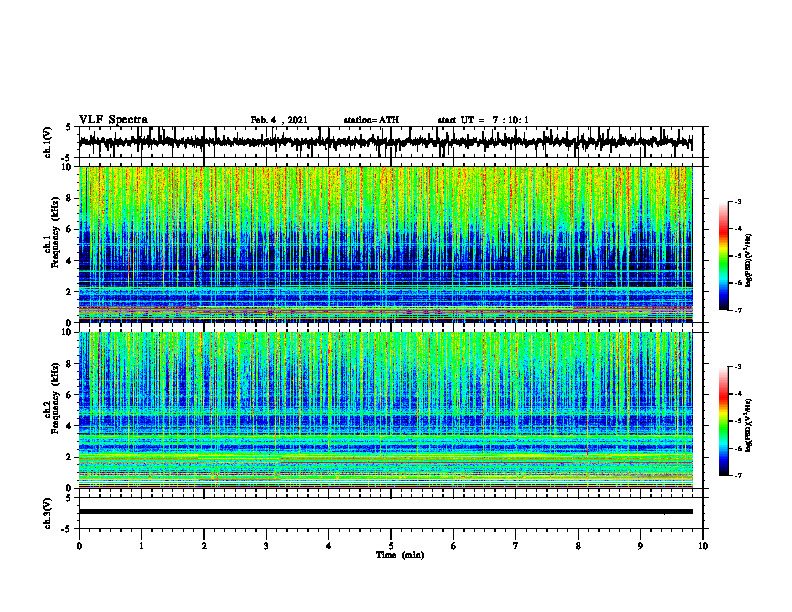The image size is (792, 612).
Task: Click the ch.1 voltage waveform trace panel
Action: click(x=391, y=142)
